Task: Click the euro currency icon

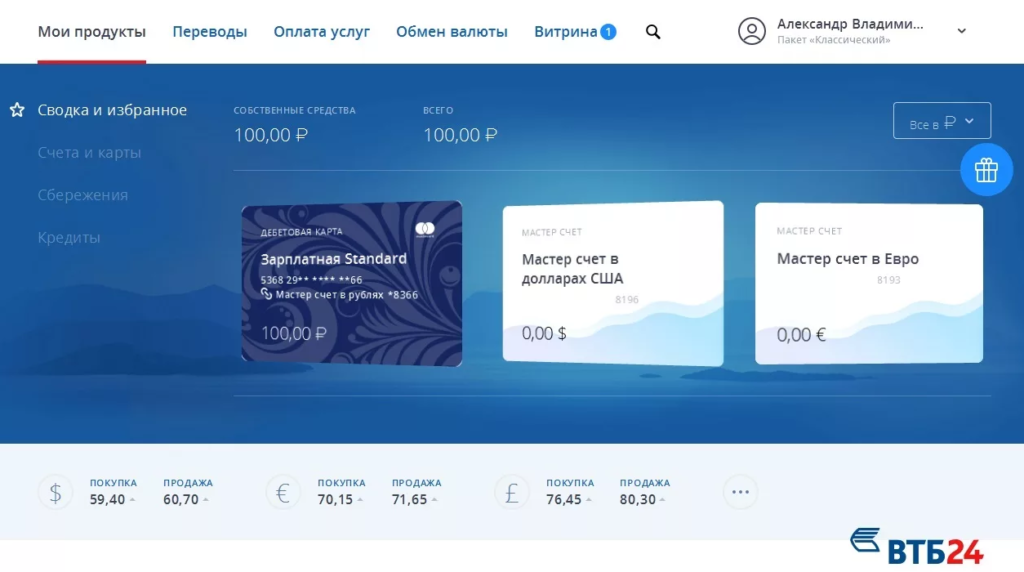Action: (x=283, y=492)
